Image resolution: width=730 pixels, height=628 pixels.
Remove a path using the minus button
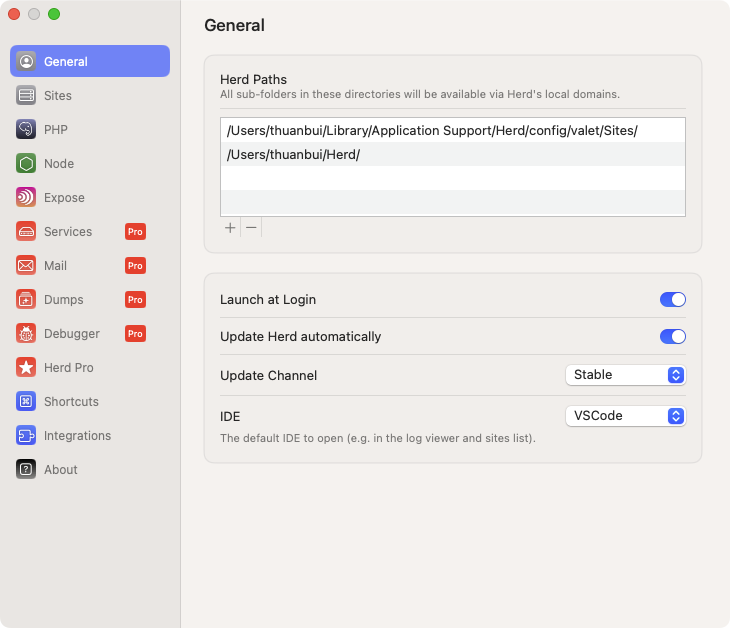click(251, 228)
